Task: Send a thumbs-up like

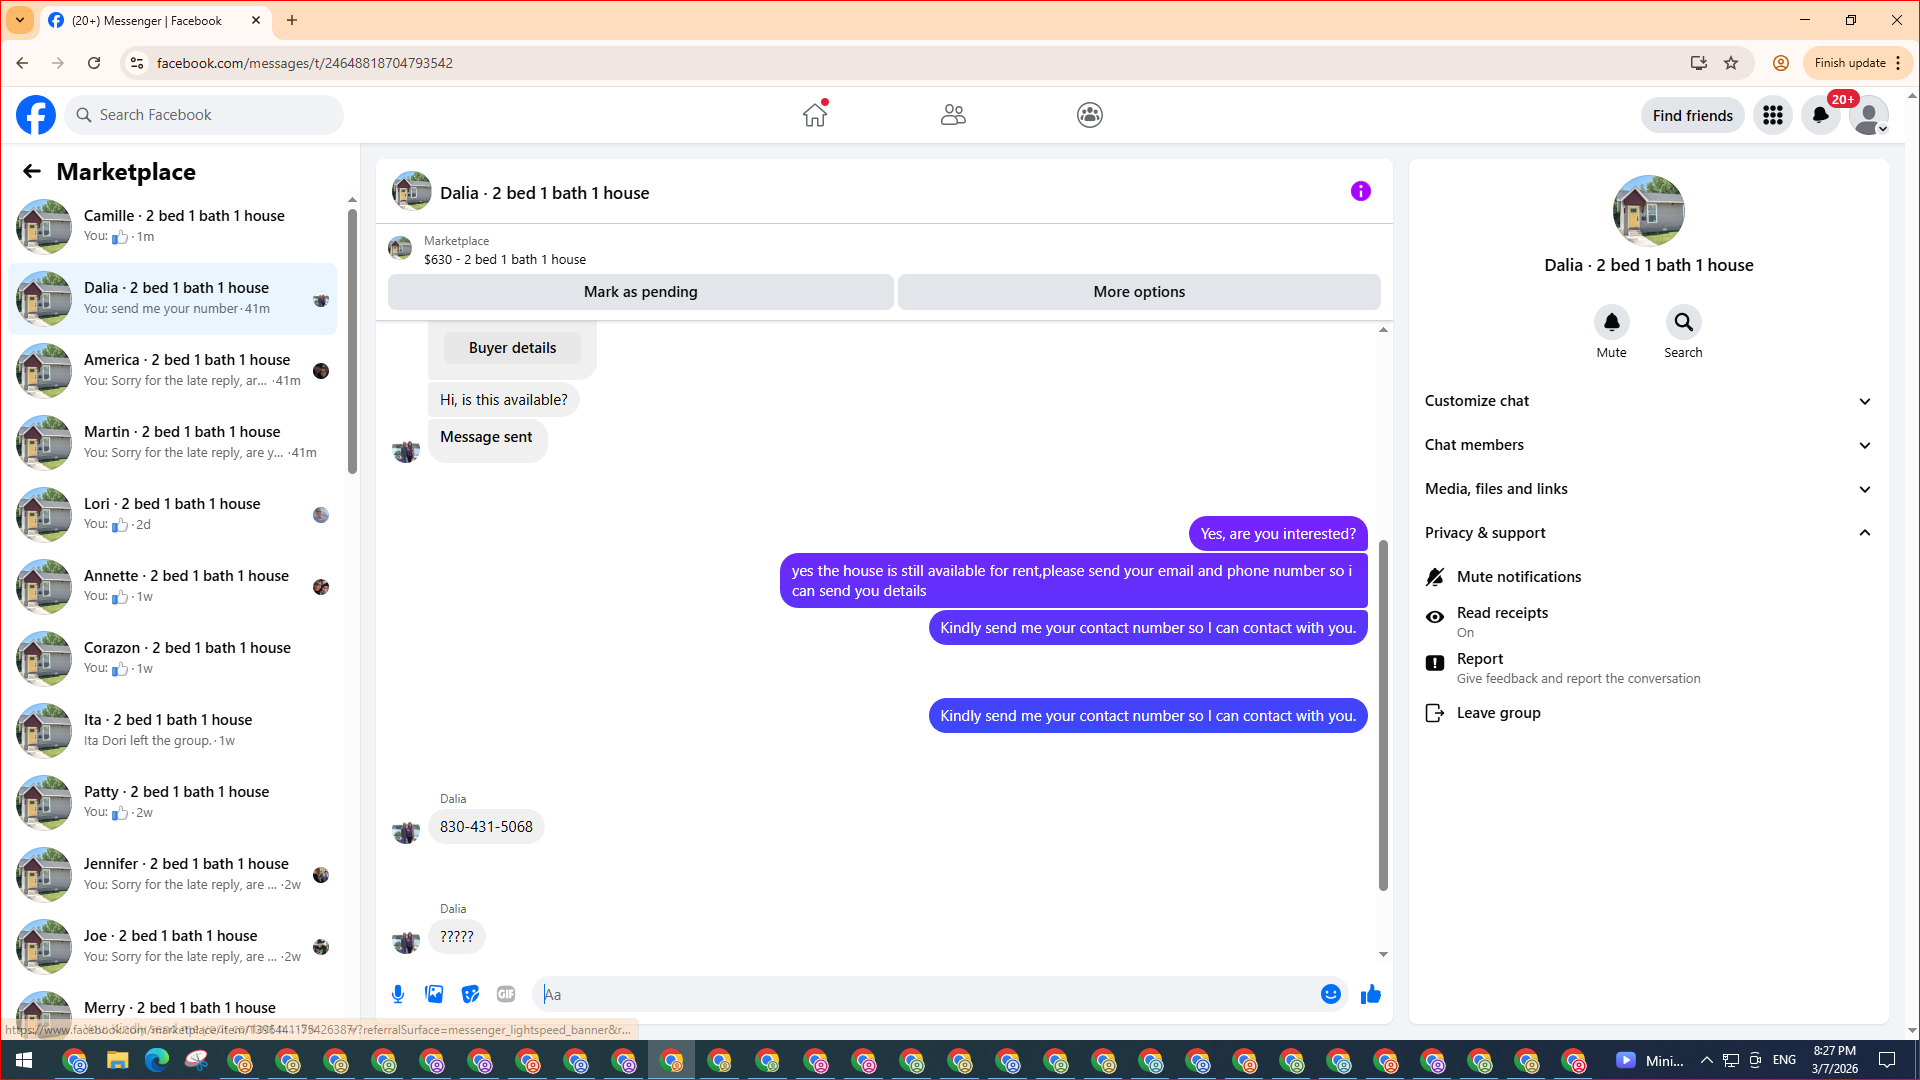Action: point(1371,994)
